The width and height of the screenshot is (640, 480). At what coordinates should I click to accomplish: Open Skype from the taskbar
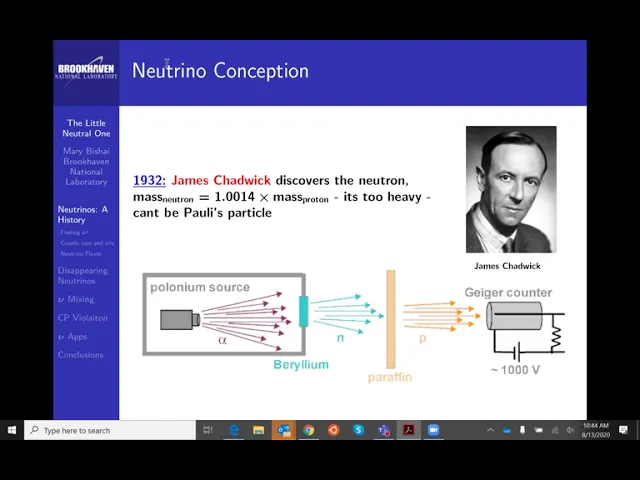click(x=358, y=430)
